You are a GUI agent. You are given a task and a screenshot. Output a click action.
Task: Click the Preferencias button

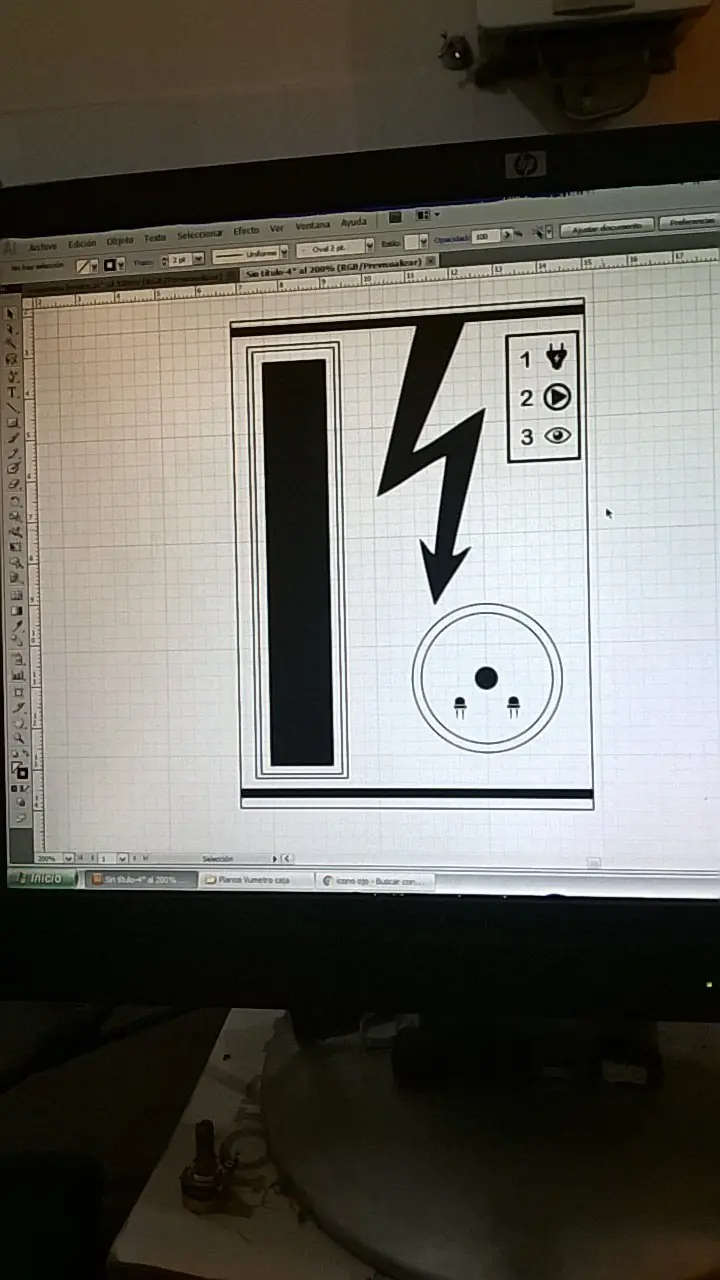(690, 222)
